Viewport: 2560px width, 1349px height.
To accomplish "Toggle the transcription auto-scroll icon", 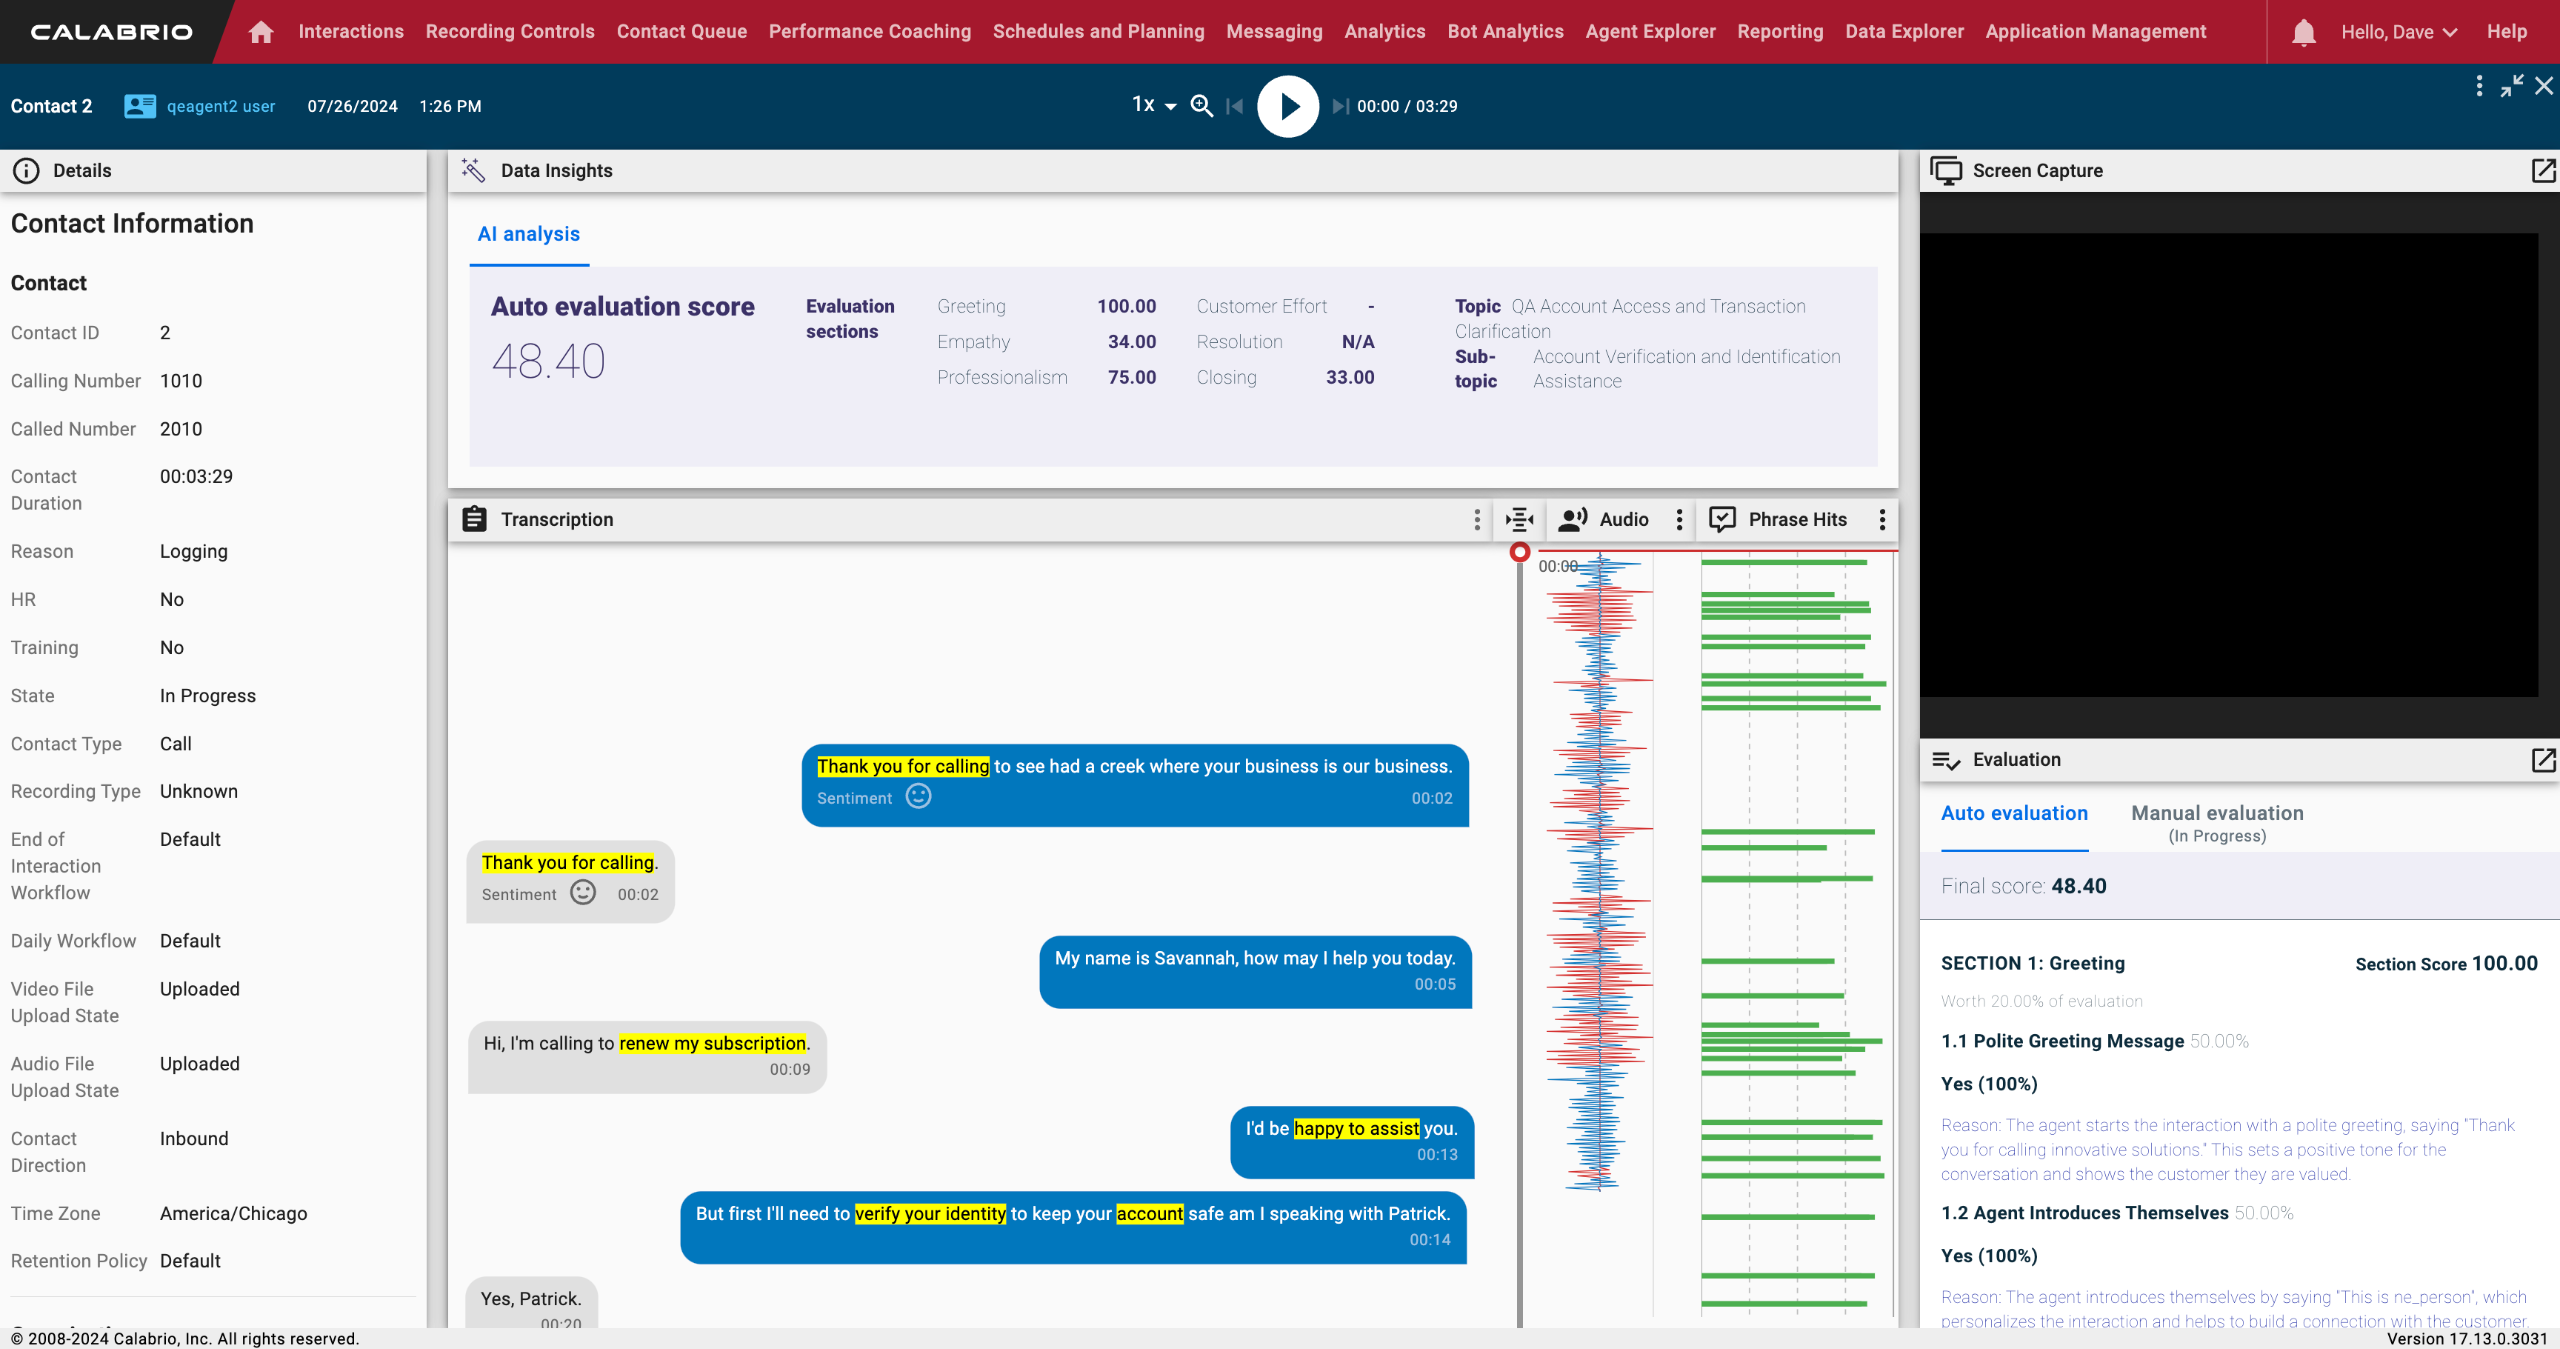I will (x=1520, y=519).
